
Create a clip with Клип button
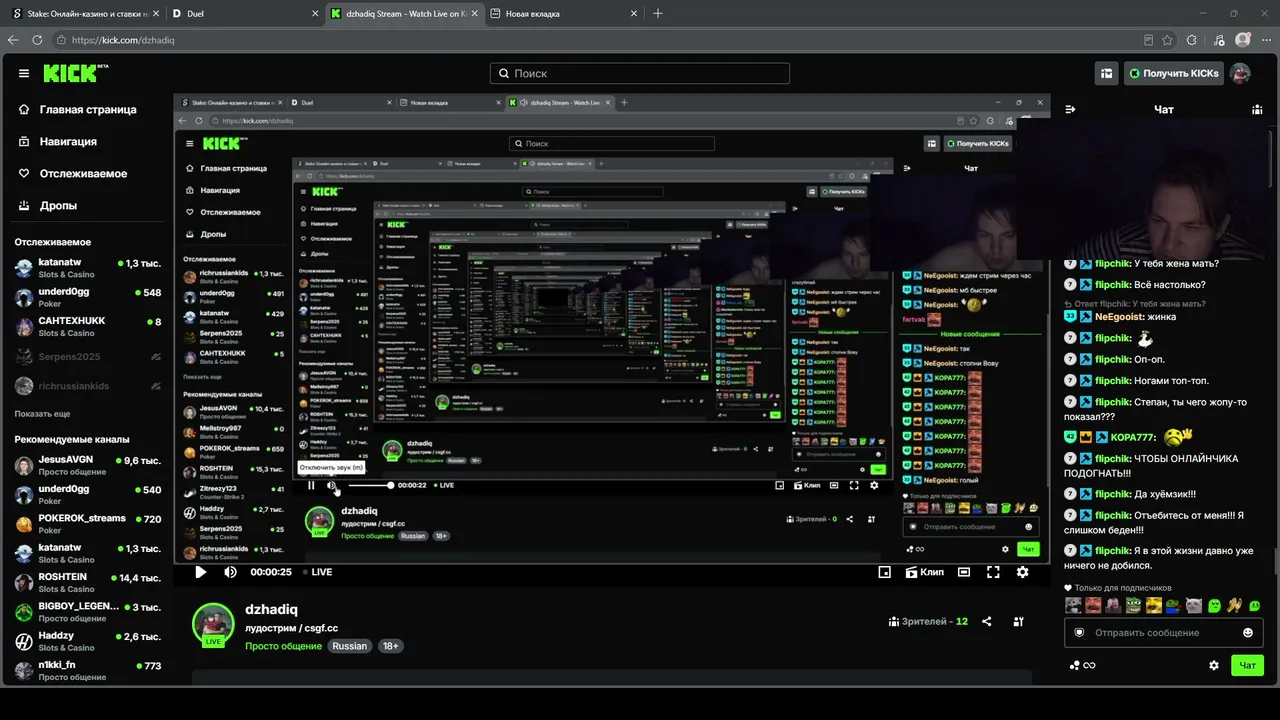[x=924, y=572]
